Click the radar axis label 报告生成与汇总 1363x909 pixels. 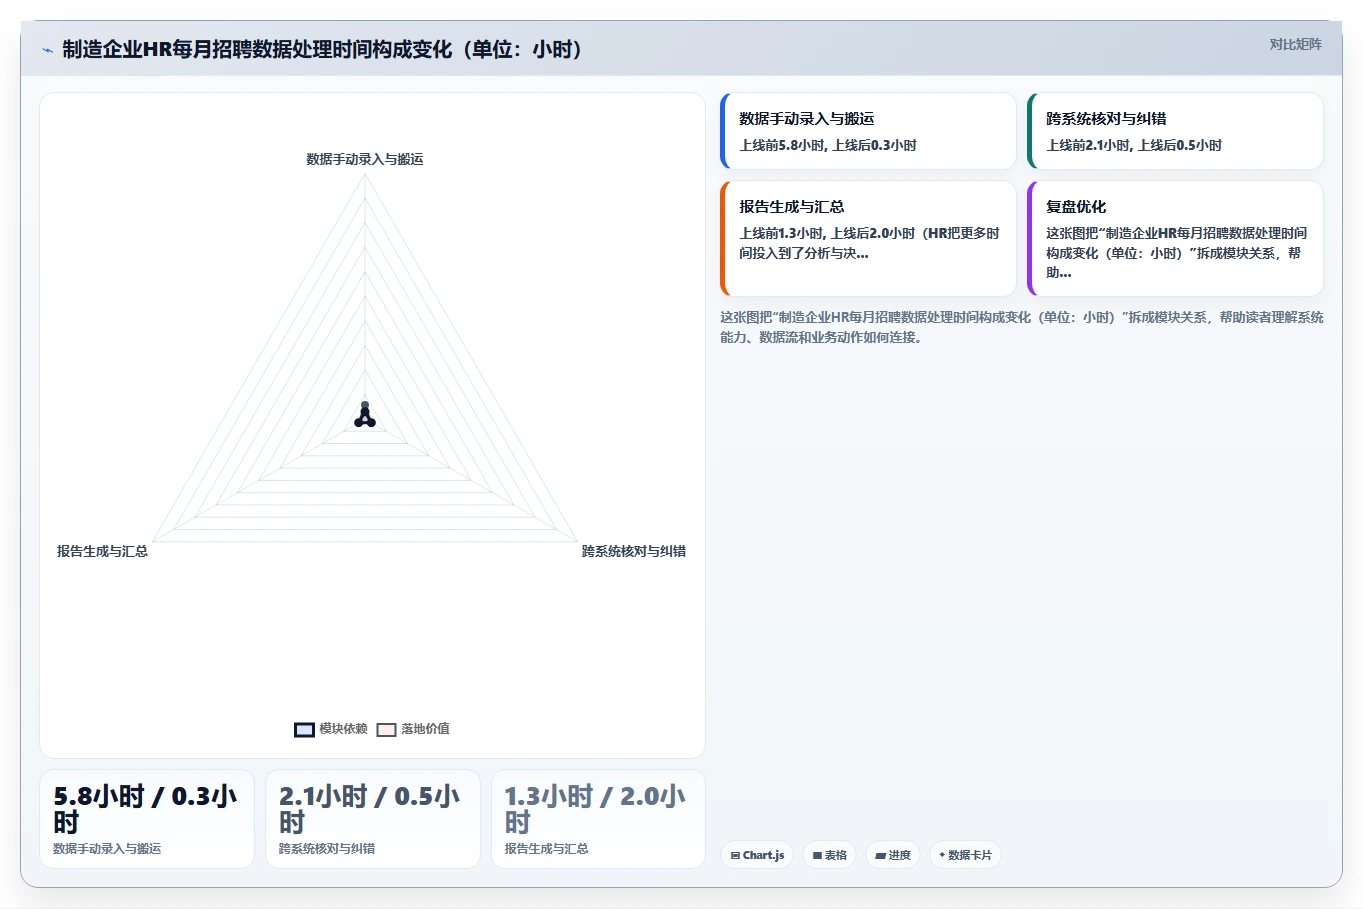[102, 551]
